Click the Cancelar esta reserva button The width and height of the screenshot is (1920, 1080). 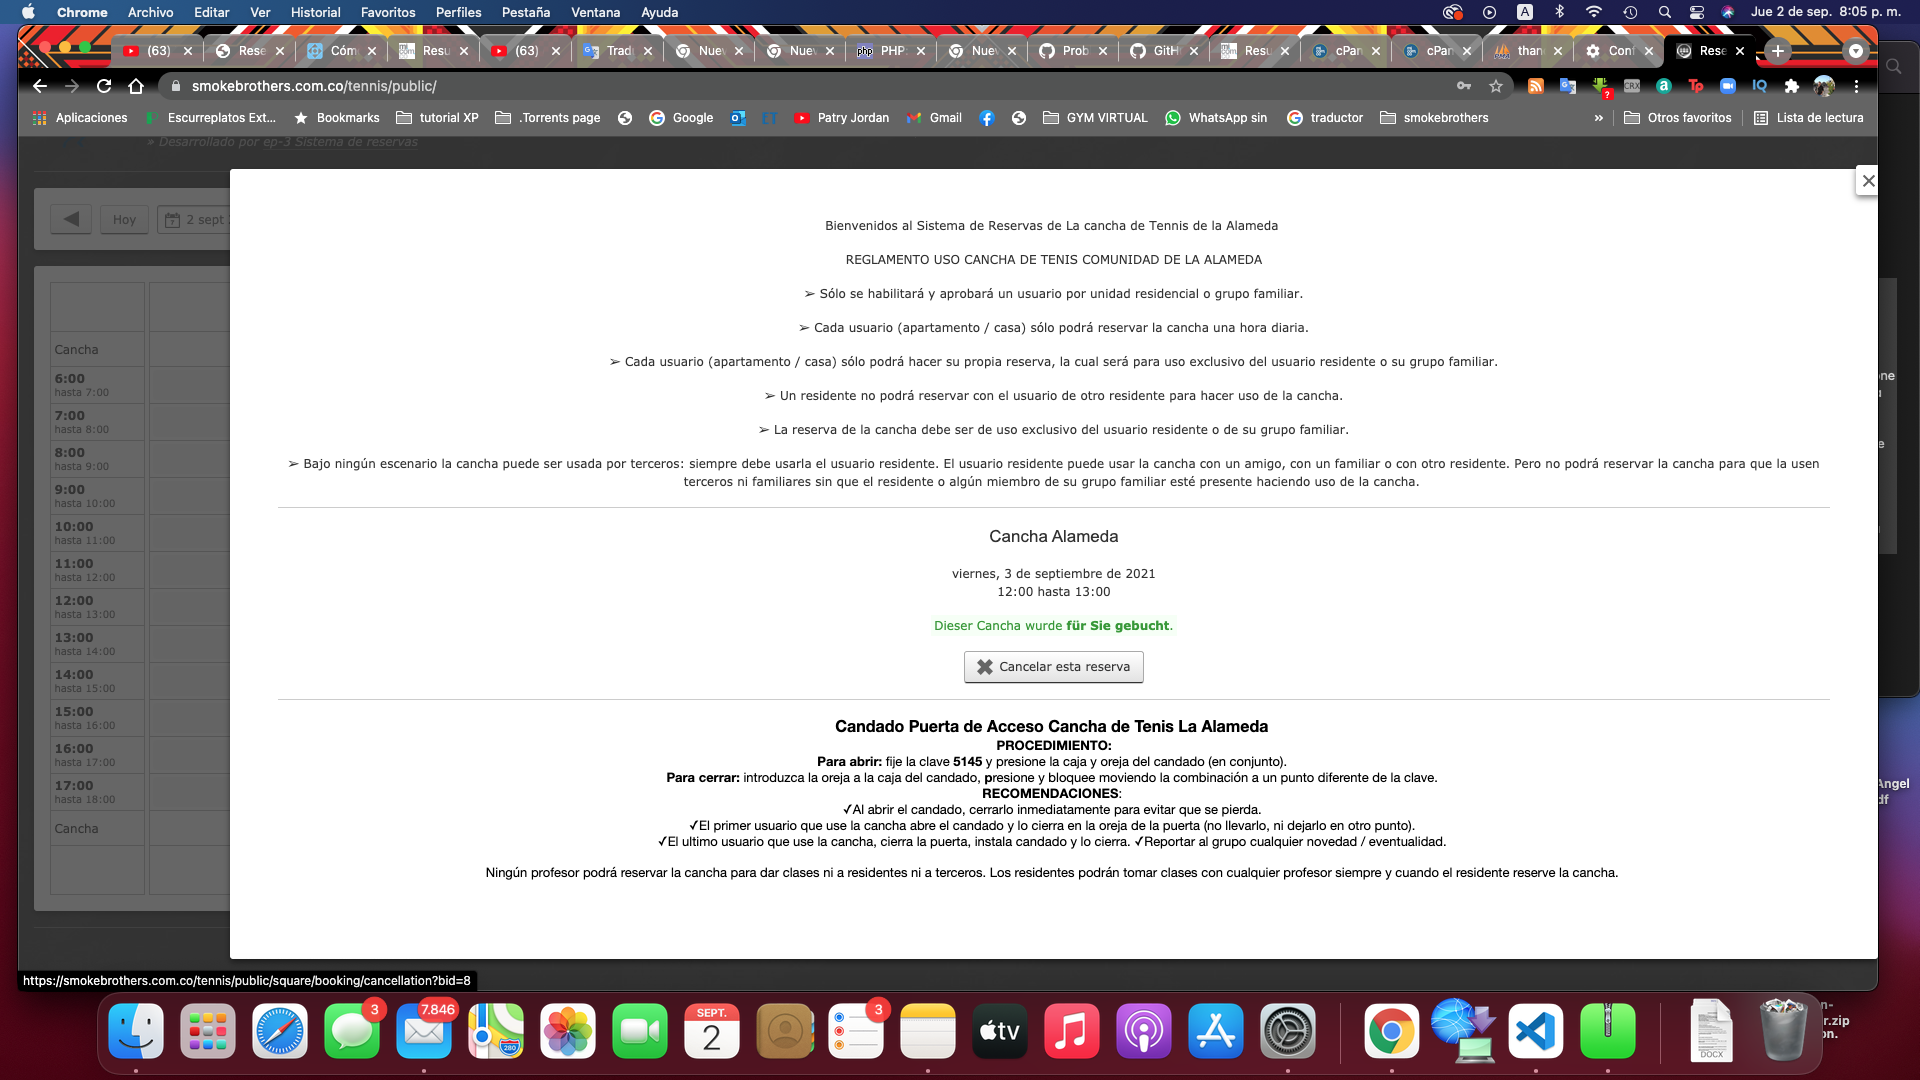(1053, 667)
